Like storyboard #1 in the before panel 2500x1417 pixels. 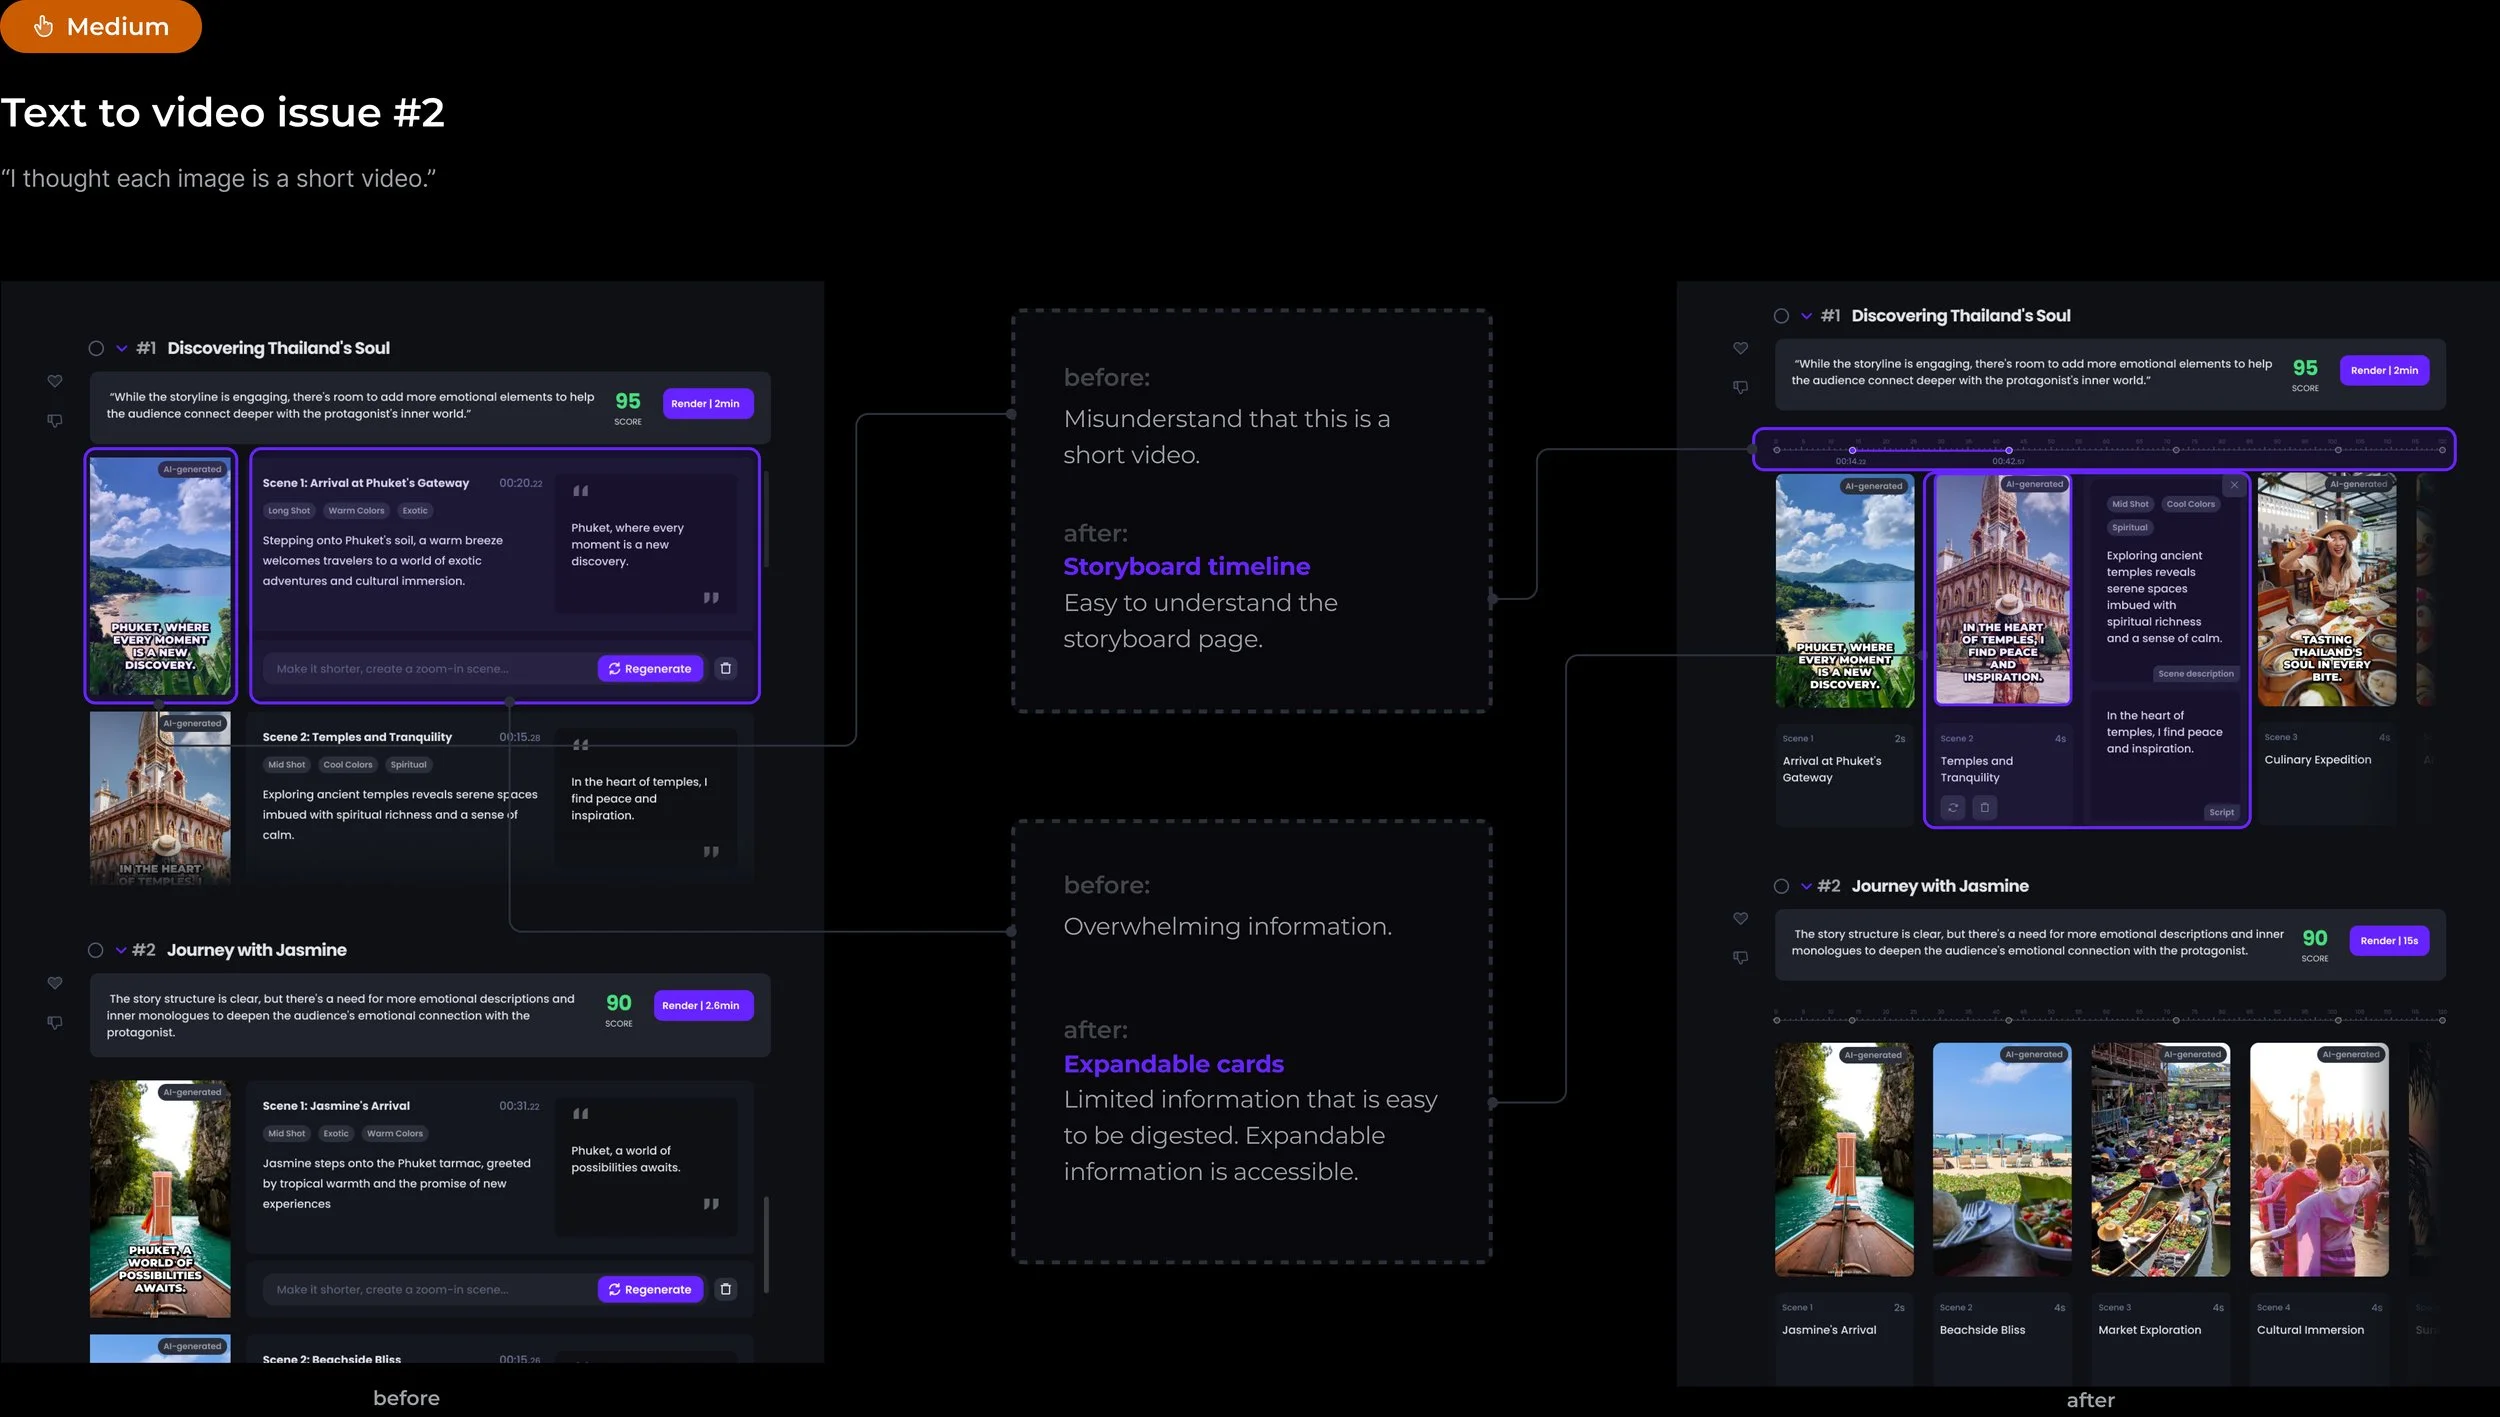pyautogui.click(x=55, y=381)
